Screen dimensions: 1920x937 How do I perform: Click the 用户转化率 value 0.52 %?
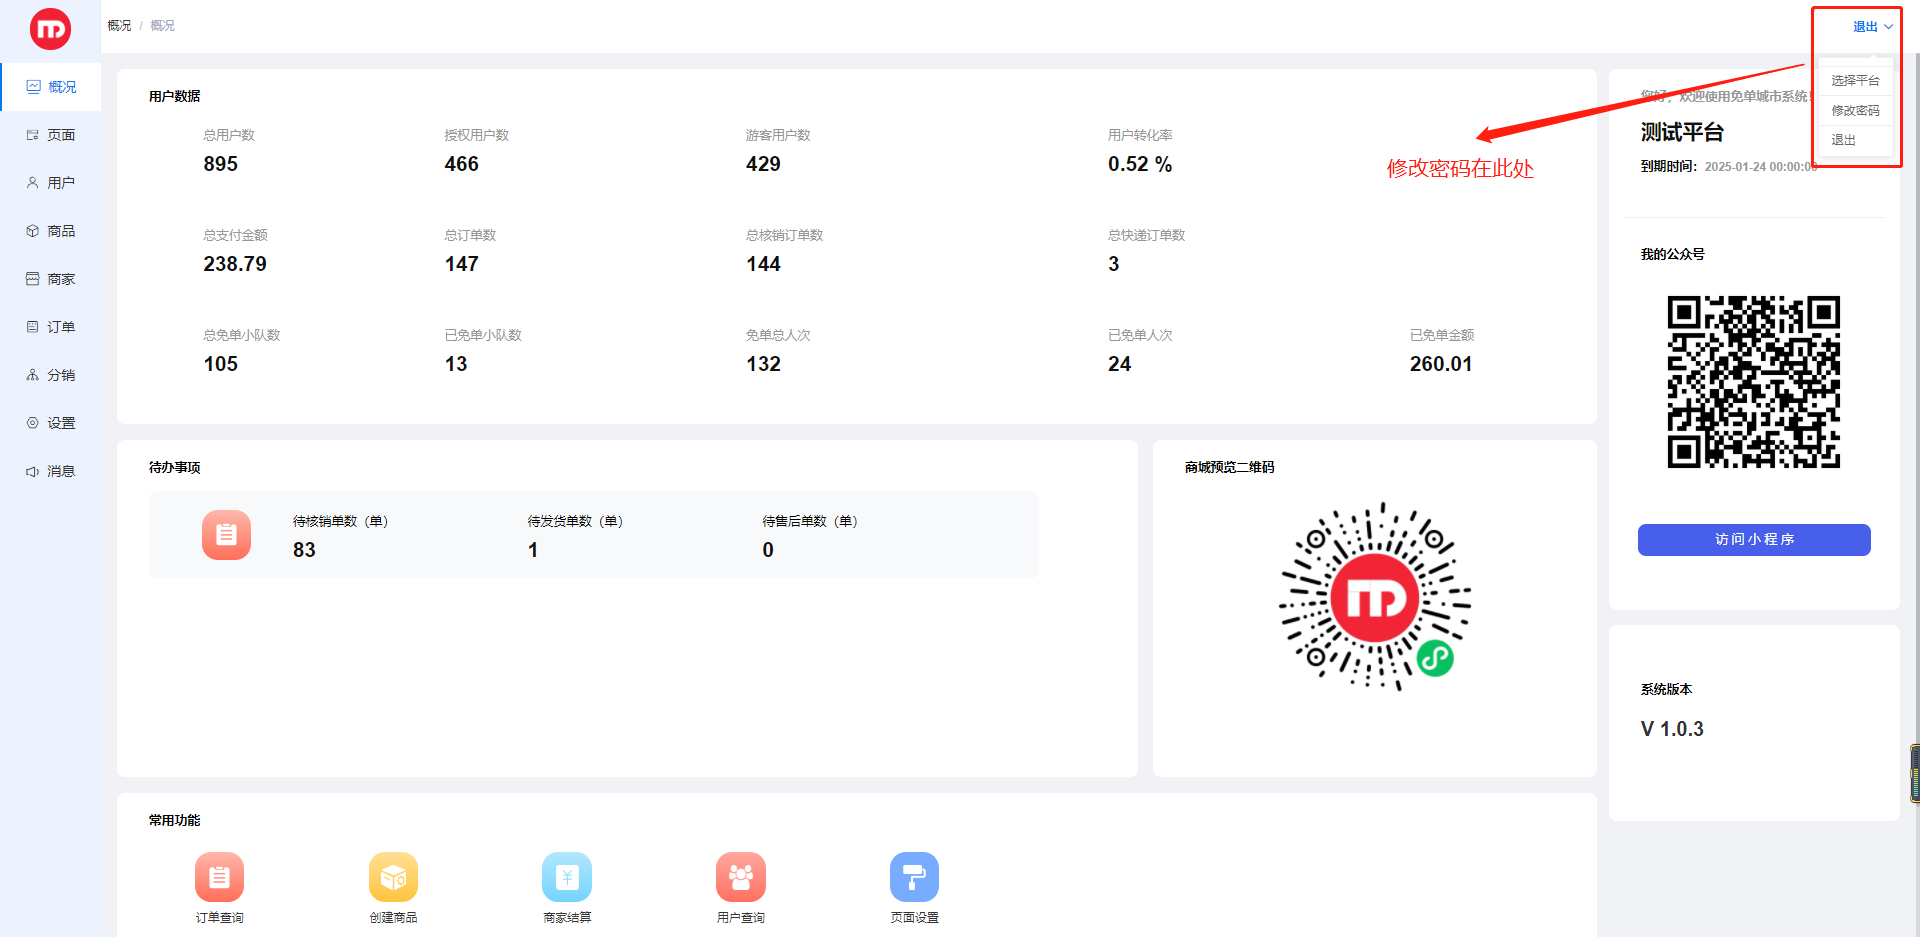[x=1140, y=164]
